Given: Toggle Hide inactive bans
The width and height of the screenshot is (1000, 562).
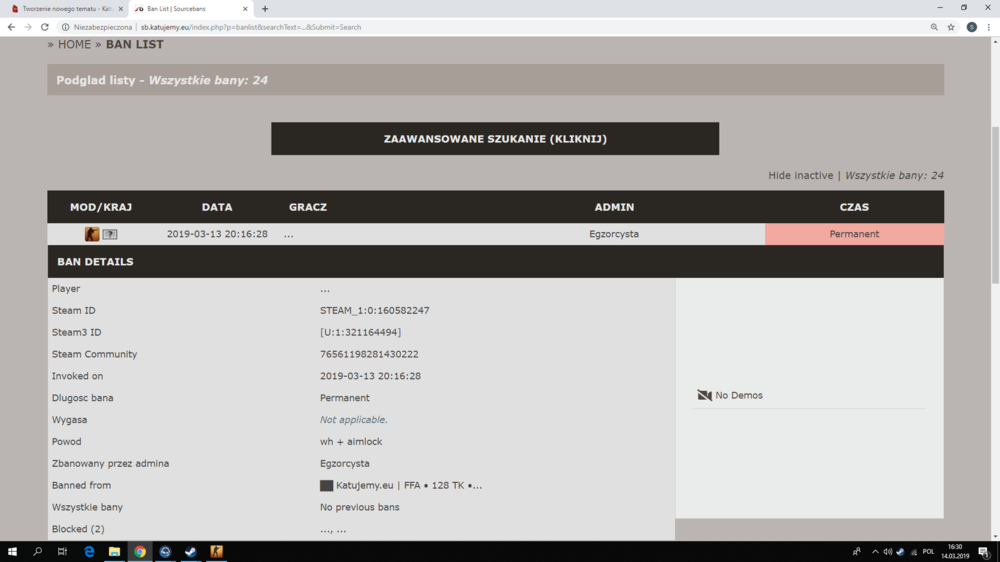Looking at the screenshot, I should [x=800, y=175].
